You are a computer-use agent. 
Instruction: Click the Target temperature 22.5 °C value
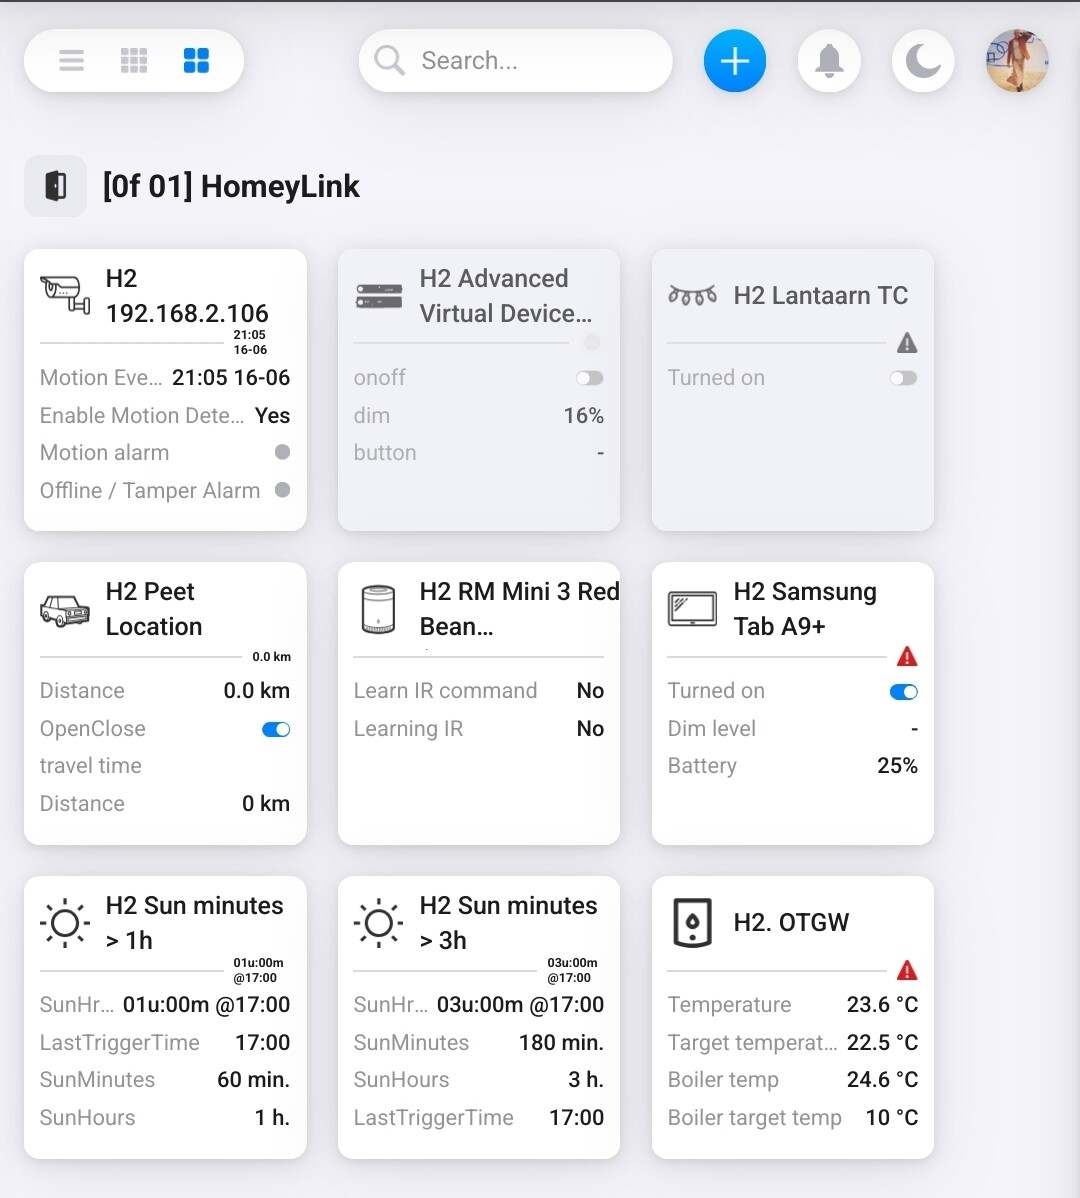[882, 1043]
